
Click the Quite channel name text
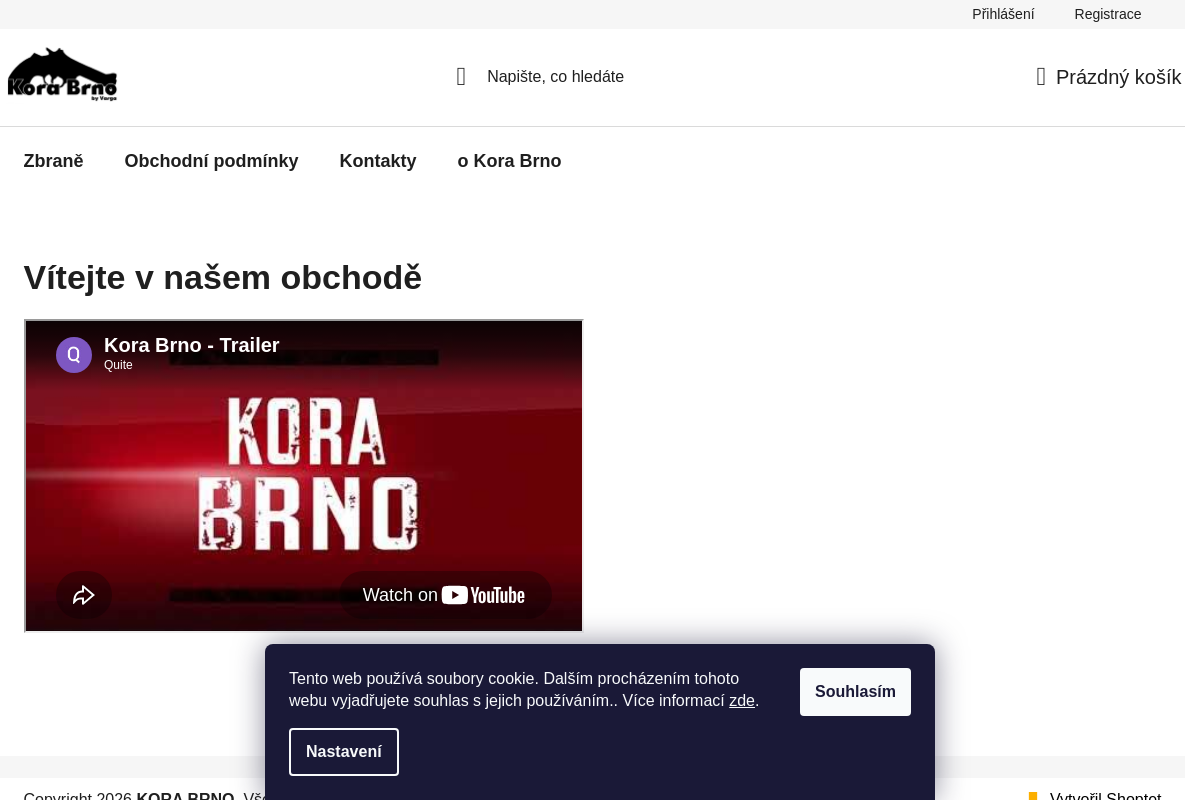tap(118, 365)
